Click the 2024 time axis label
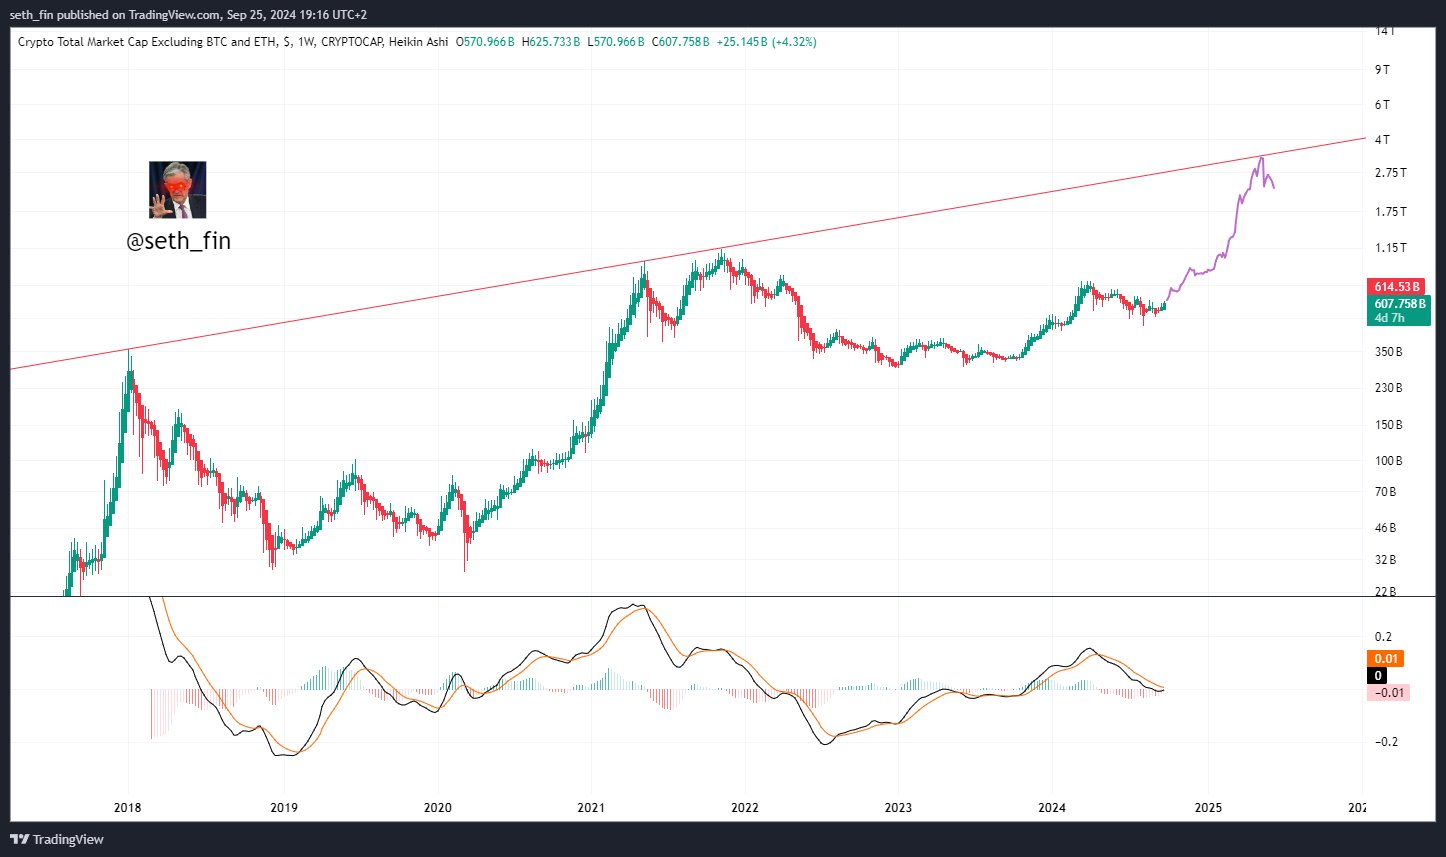Viewport: 1446px width, 857px height. pos(1052,808)
